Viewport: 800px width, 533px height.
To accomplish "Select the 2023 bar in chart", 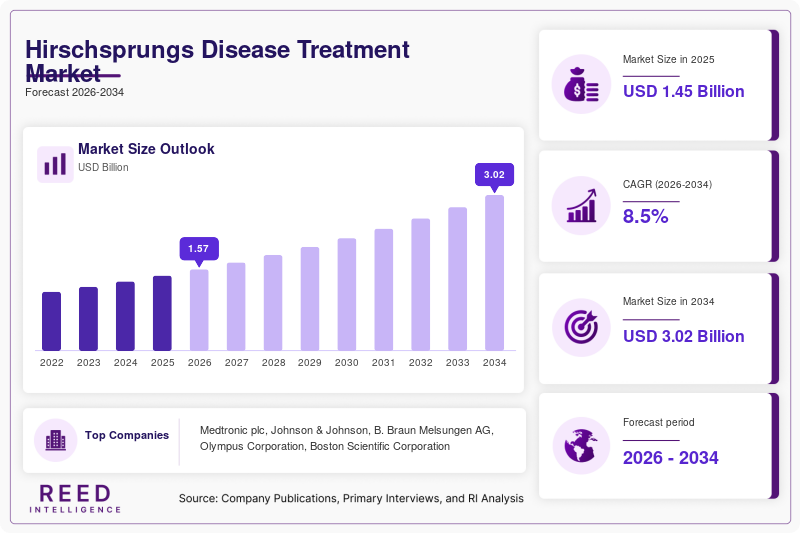I will point(88,319).
